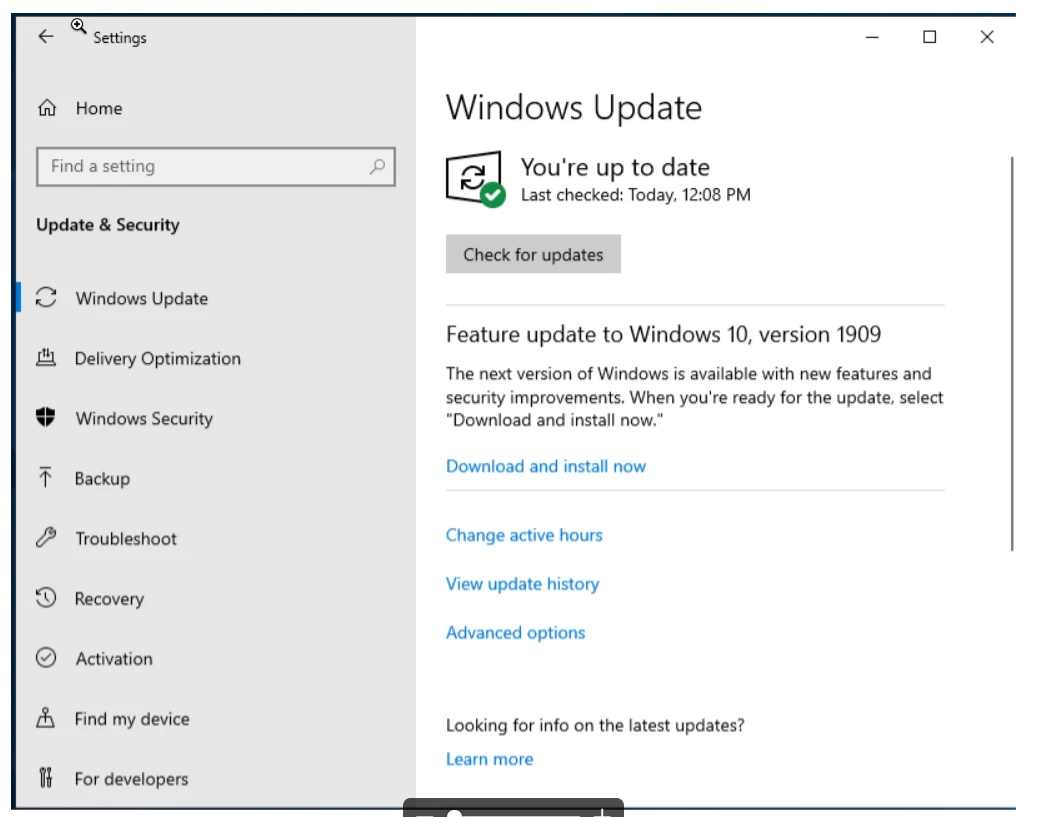The image size is (1047, 817).
Task: Maximize the Settings window
Action: pyautogui.click(x=929, y=37)
